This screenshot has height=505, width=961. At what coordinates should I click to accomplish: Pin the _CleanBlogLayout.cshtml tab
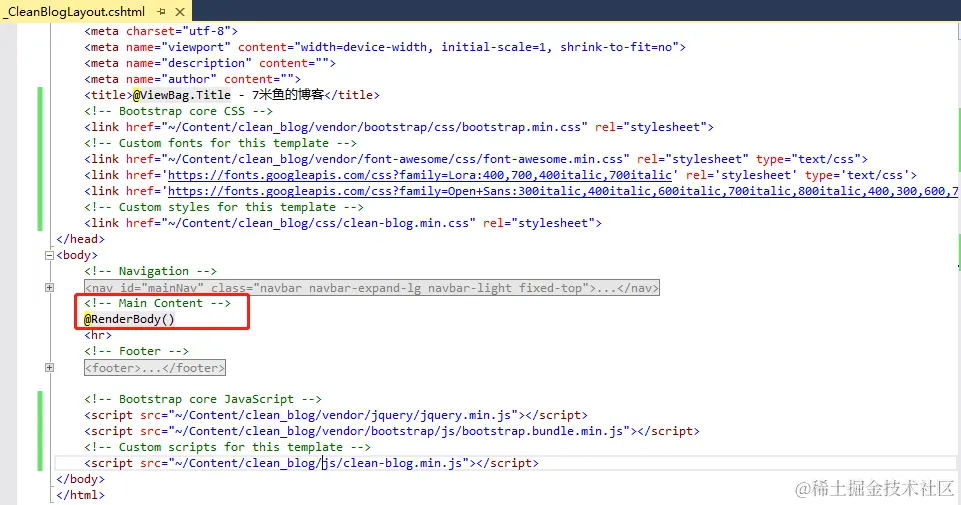[161, 12]
